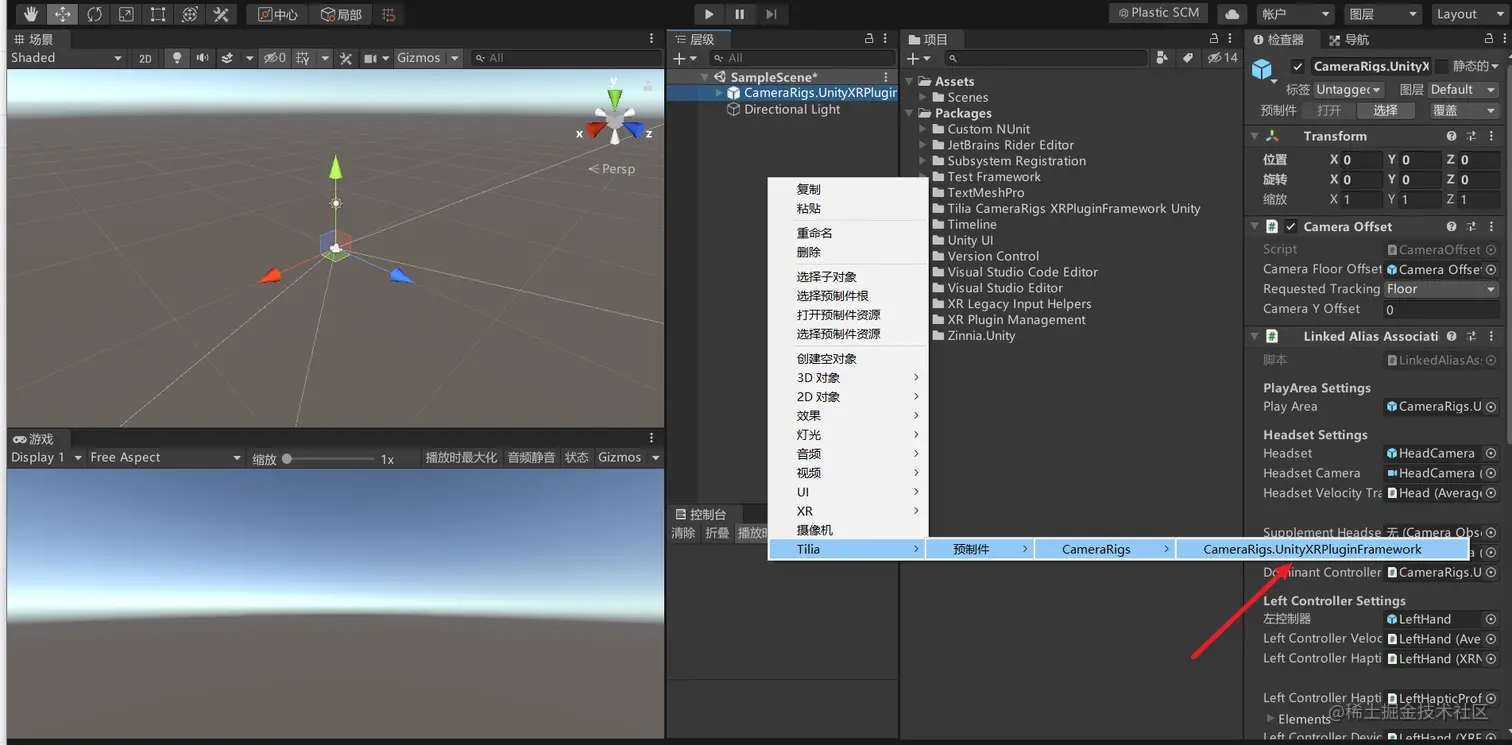Toggle 播放时最大化 maximize on play
Image resolution: width=1512 pixels, height=745 pixels.
[461, 458]
